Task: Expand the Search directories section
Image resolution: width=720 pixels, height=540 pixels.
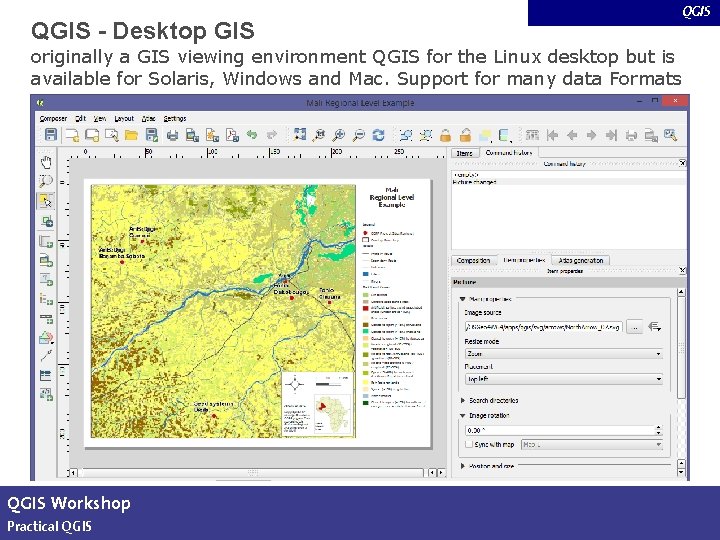Action: (462, 400)
